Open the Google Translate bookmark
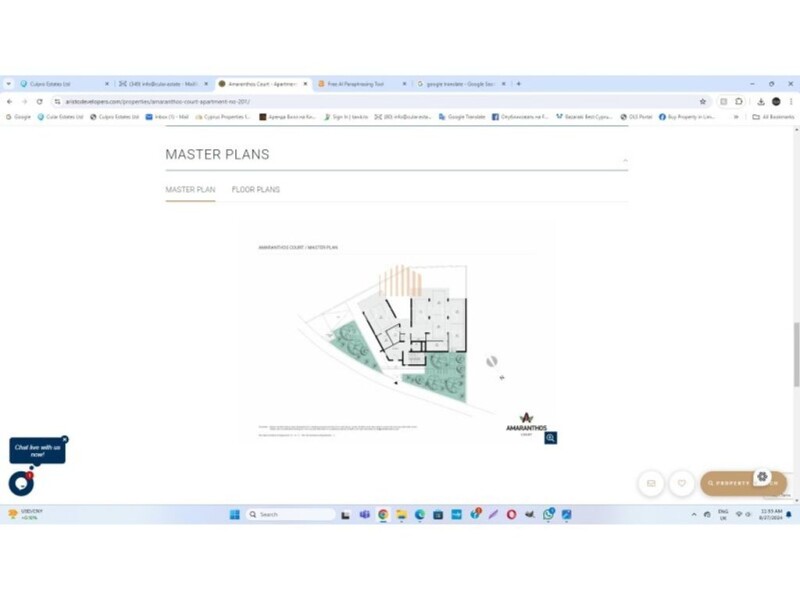 (465, 117)
